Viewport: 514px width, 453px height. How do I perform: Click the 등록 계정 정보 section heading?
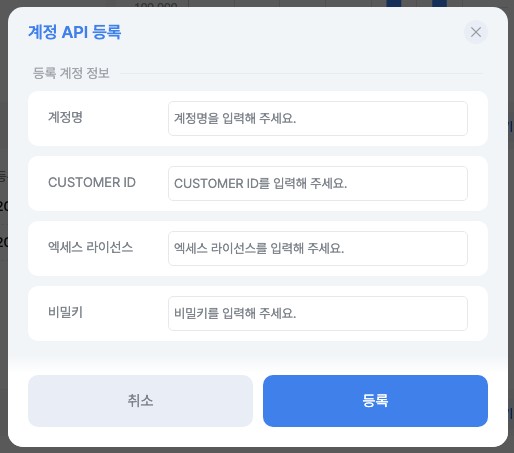coord(71,73)
